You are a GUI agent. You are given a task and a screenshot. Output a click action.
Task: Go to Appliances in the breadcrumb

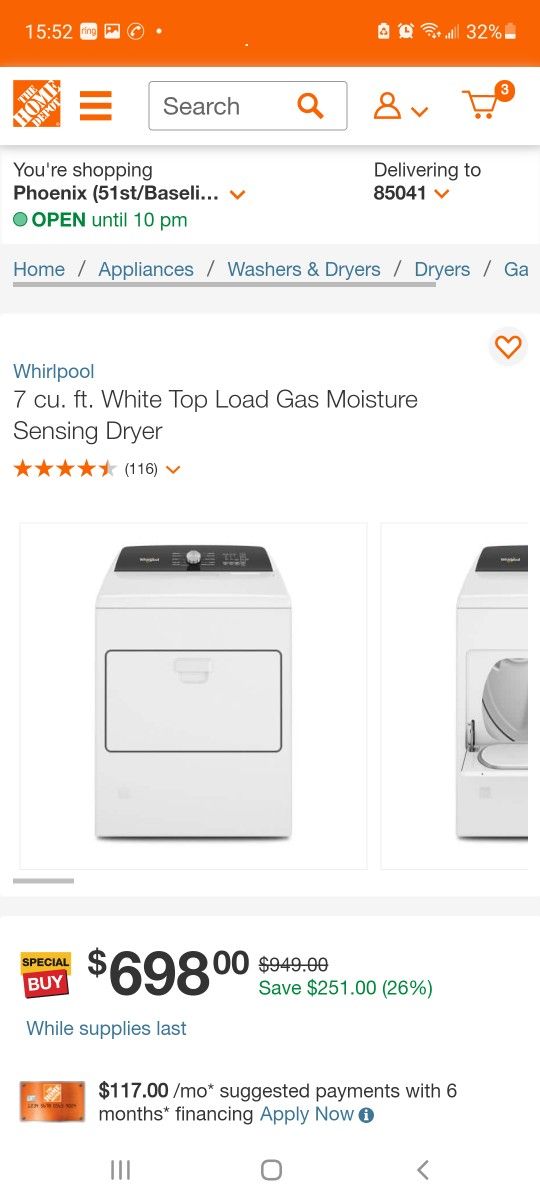(x=146, y=269)
